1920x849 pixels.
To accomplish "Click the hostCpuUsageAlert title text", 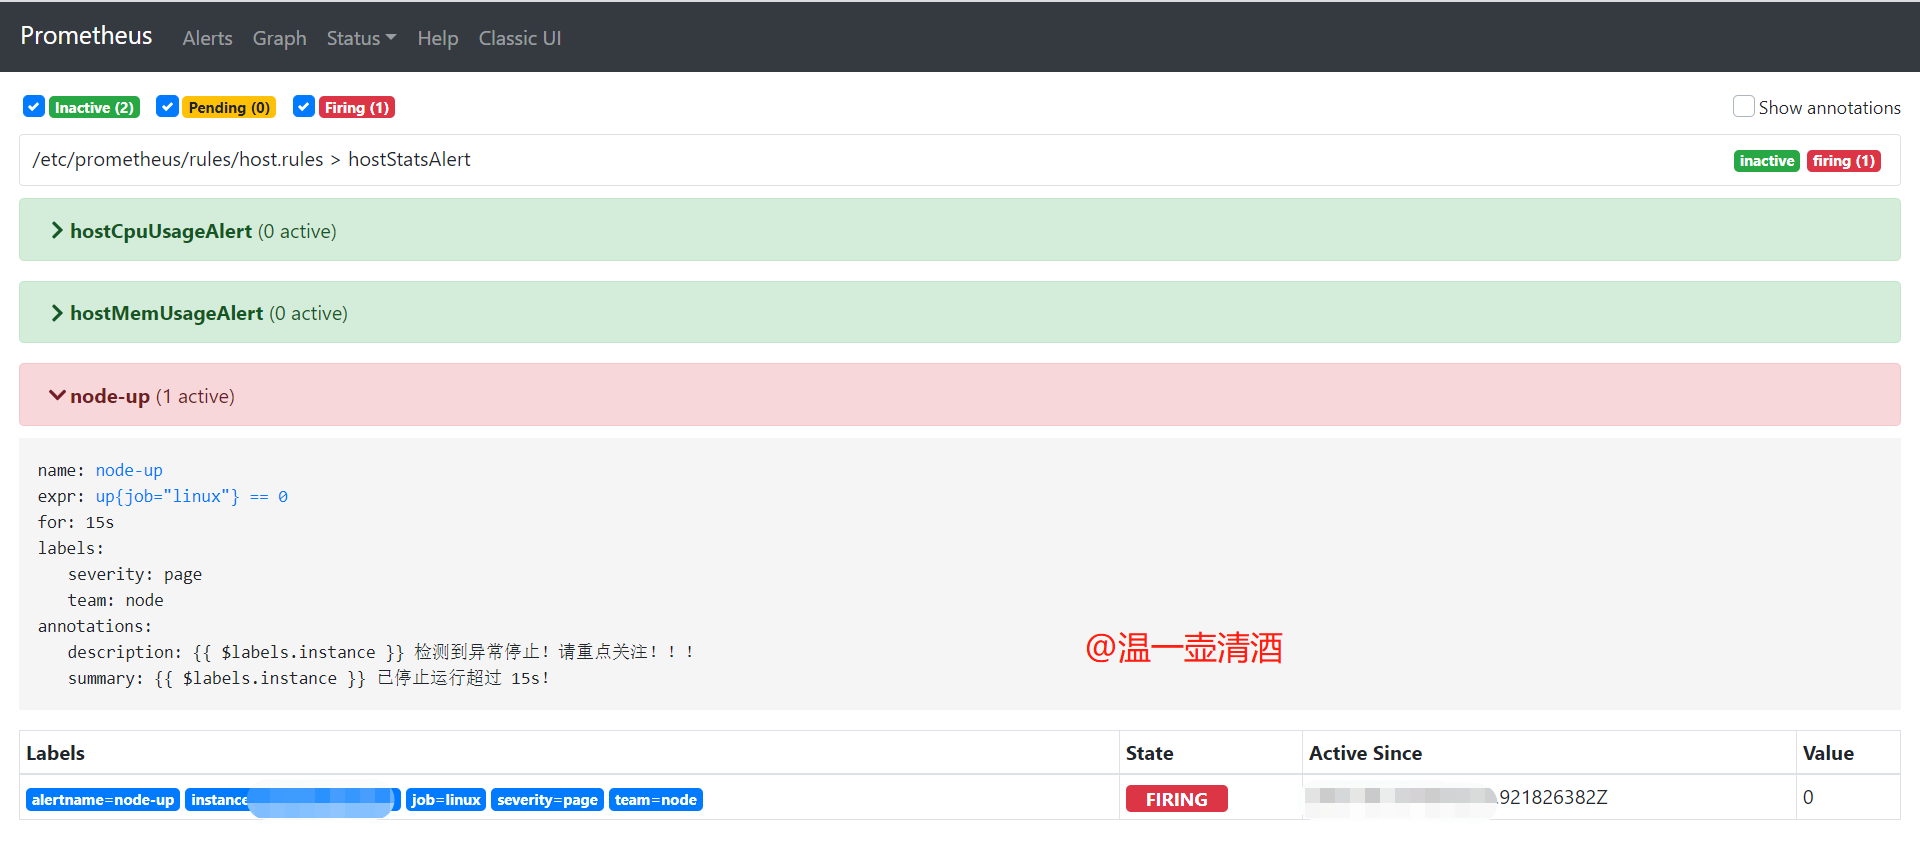I will (x=161, y=231).
